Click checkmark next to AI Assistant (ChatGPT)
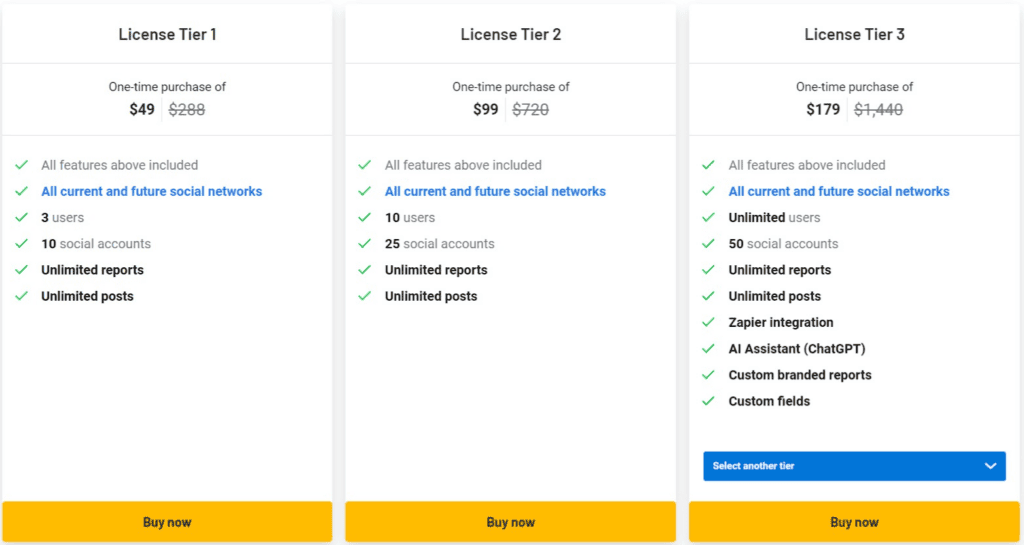This screenshot has width=1024, height=545. pyautogui.click(x=708, y=349)
